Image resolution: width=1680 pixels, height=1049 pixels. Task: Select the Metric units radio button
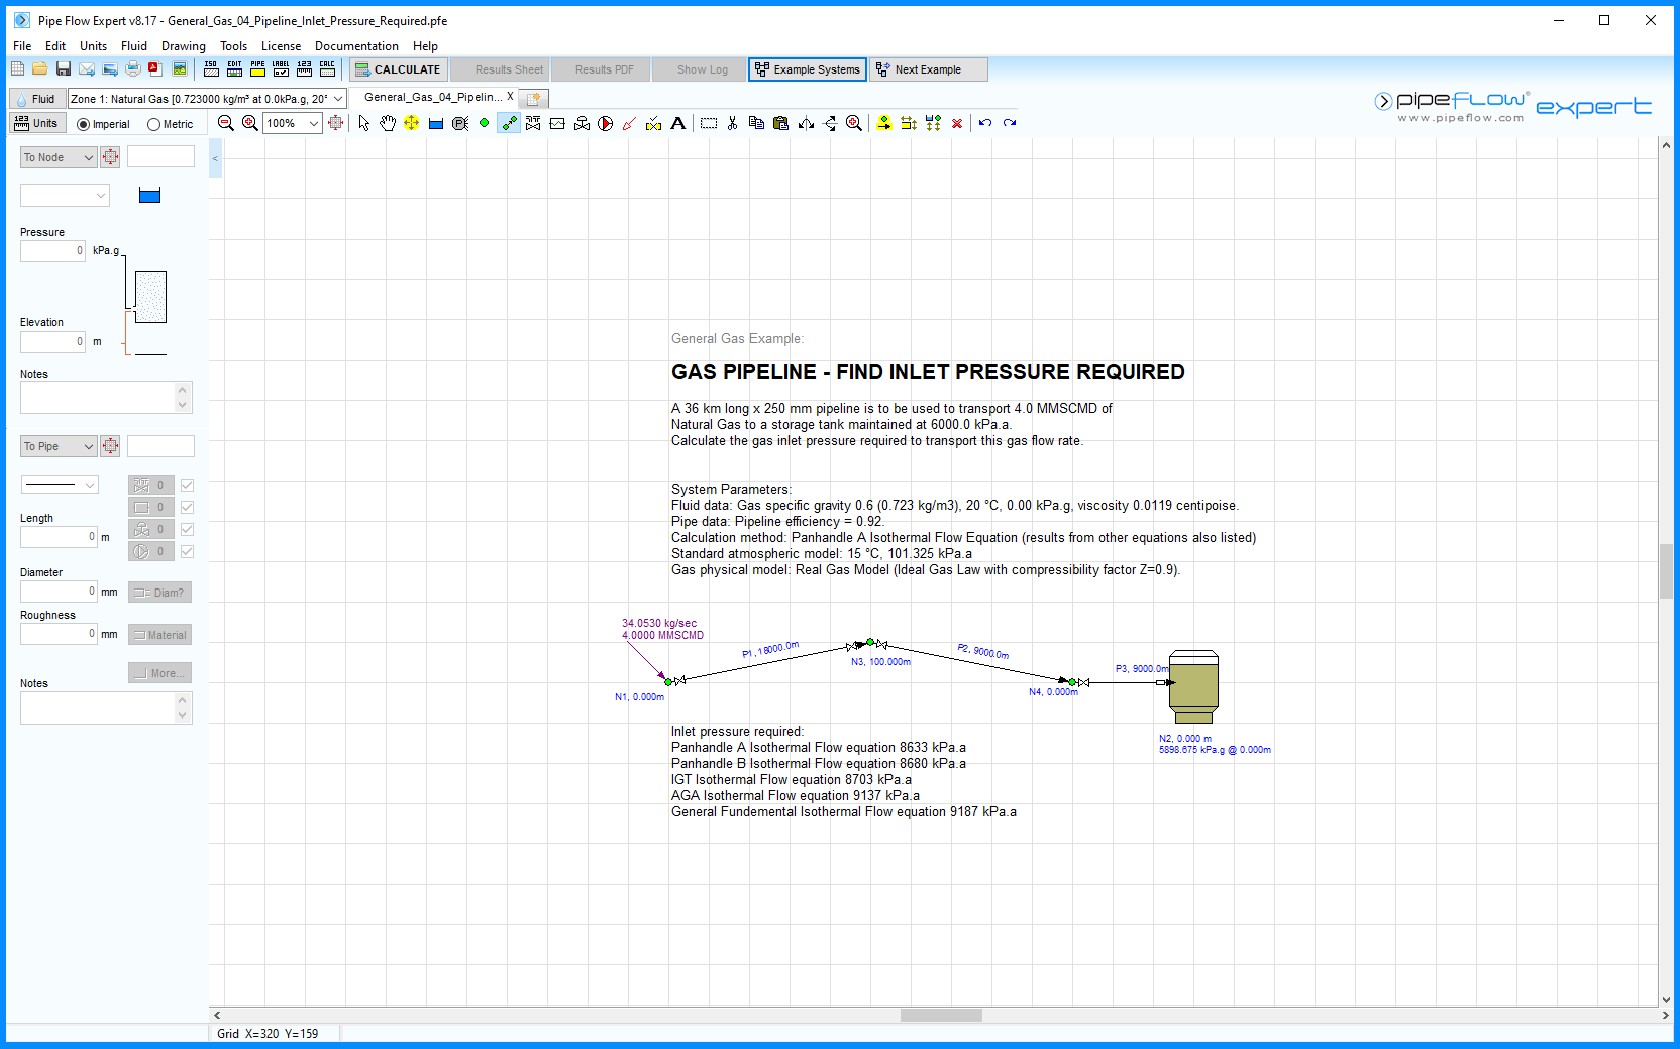click(153, 124)
